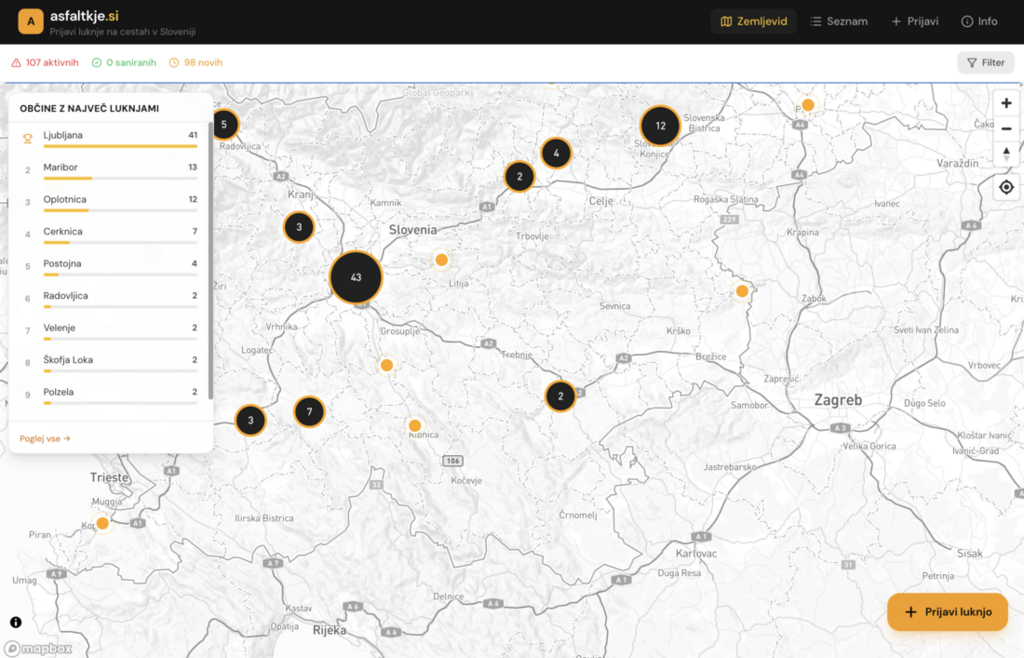Zoom in on the map
Image resolution: width=1024 pixels, height=658 pixels.
(1006, 103)
